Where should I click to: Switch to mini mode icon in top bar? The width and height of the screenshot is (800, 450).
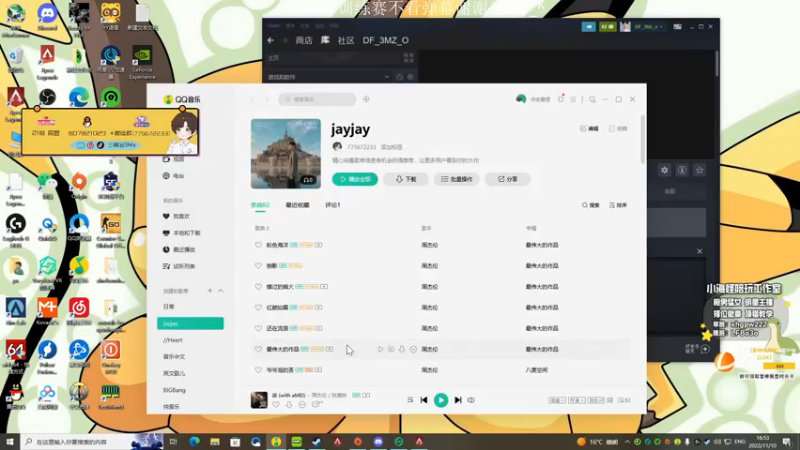(x=592, y=99)
